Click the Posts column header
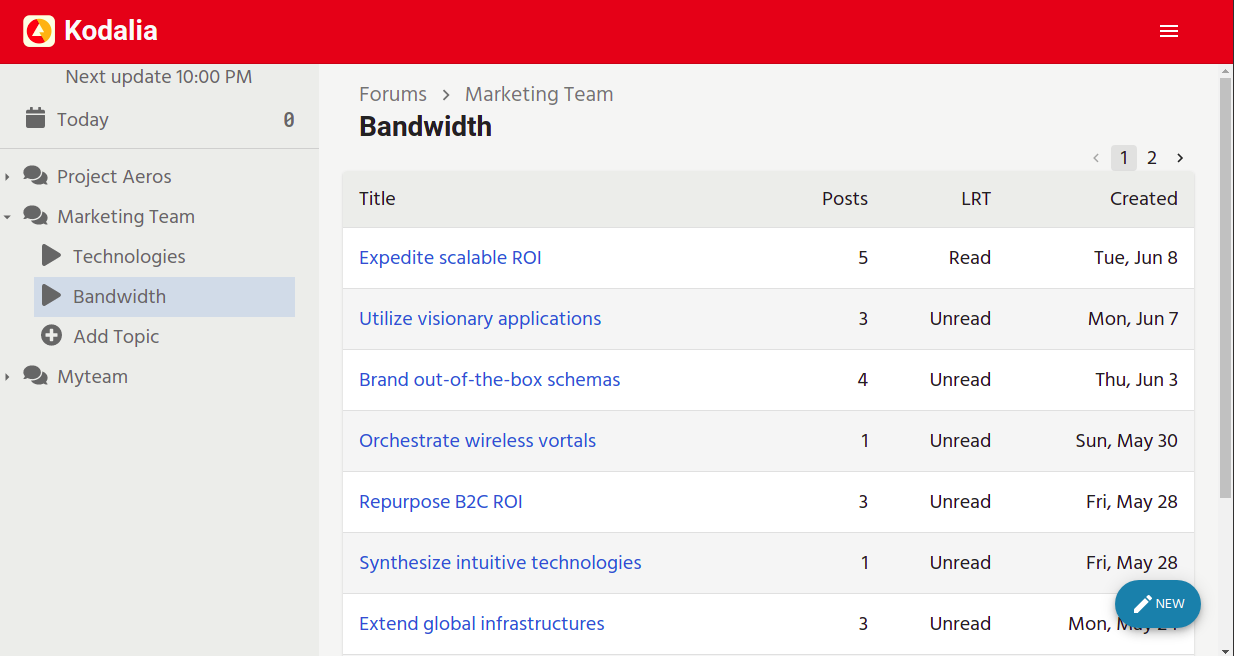 (x=844, y=199)
